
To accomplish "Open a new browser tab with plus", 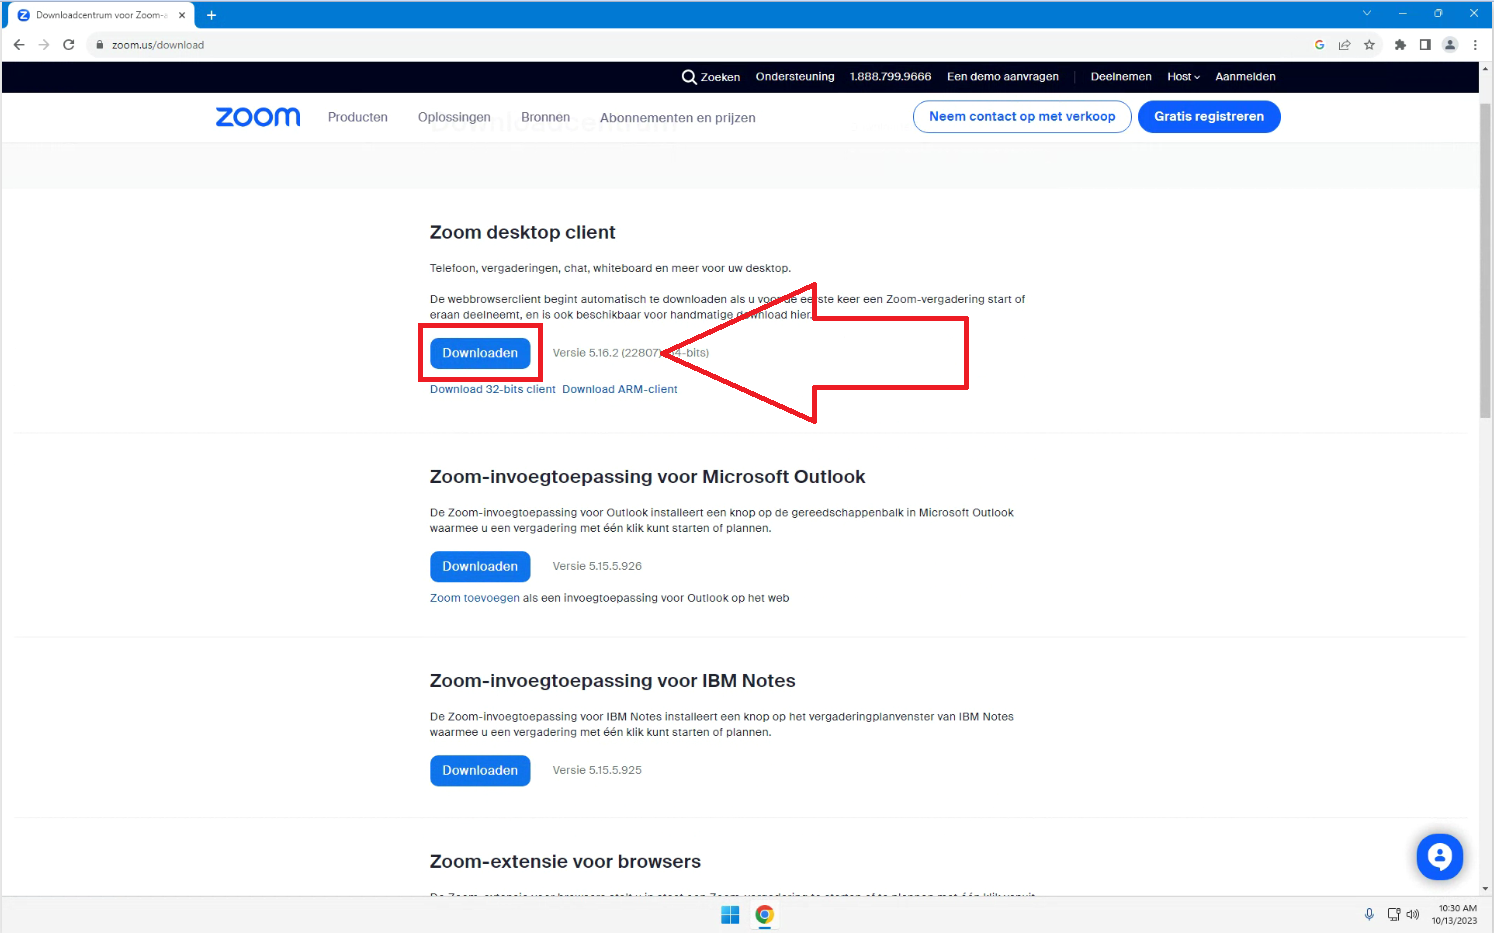I will (x=211, y=15).
